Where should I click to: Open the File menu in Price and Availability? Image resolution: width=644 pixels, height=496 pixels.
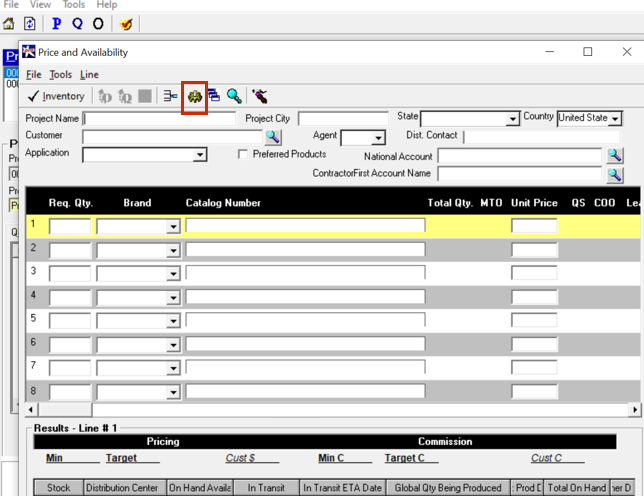point(34,75)
